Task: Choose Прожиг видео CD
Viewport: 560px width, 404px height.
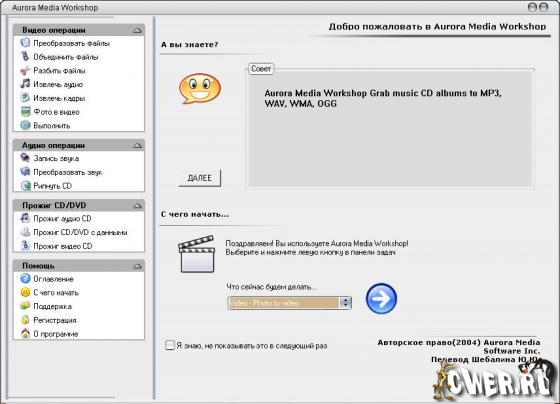Action: tap(62, 246)
